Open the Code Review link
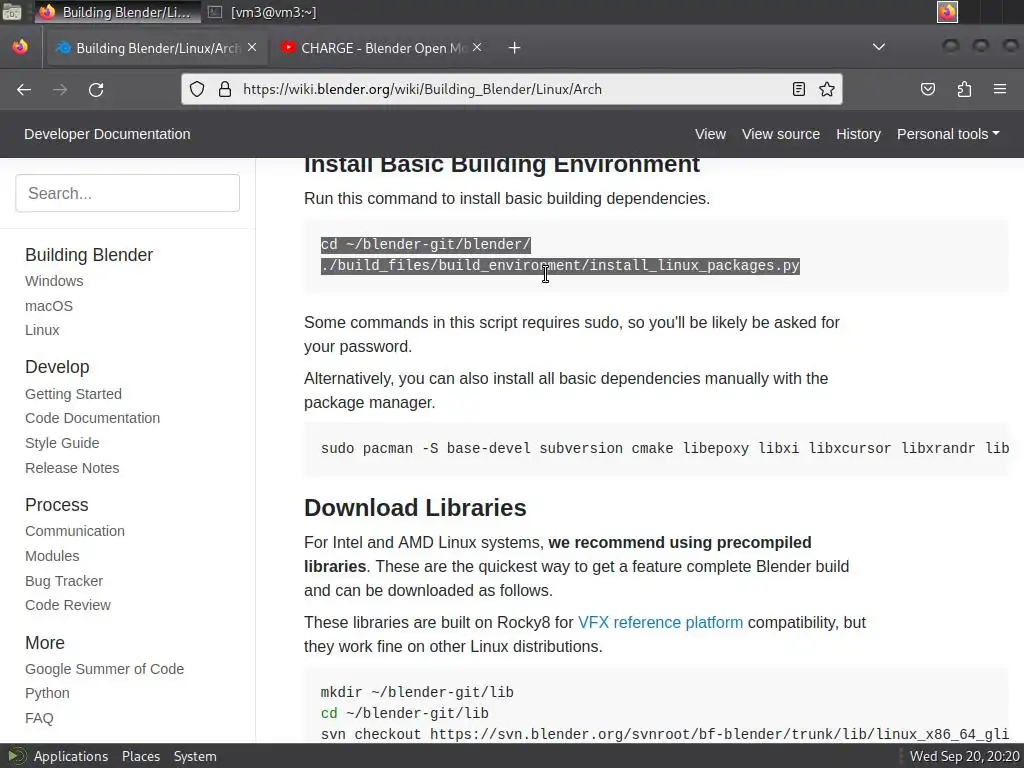 68,605
